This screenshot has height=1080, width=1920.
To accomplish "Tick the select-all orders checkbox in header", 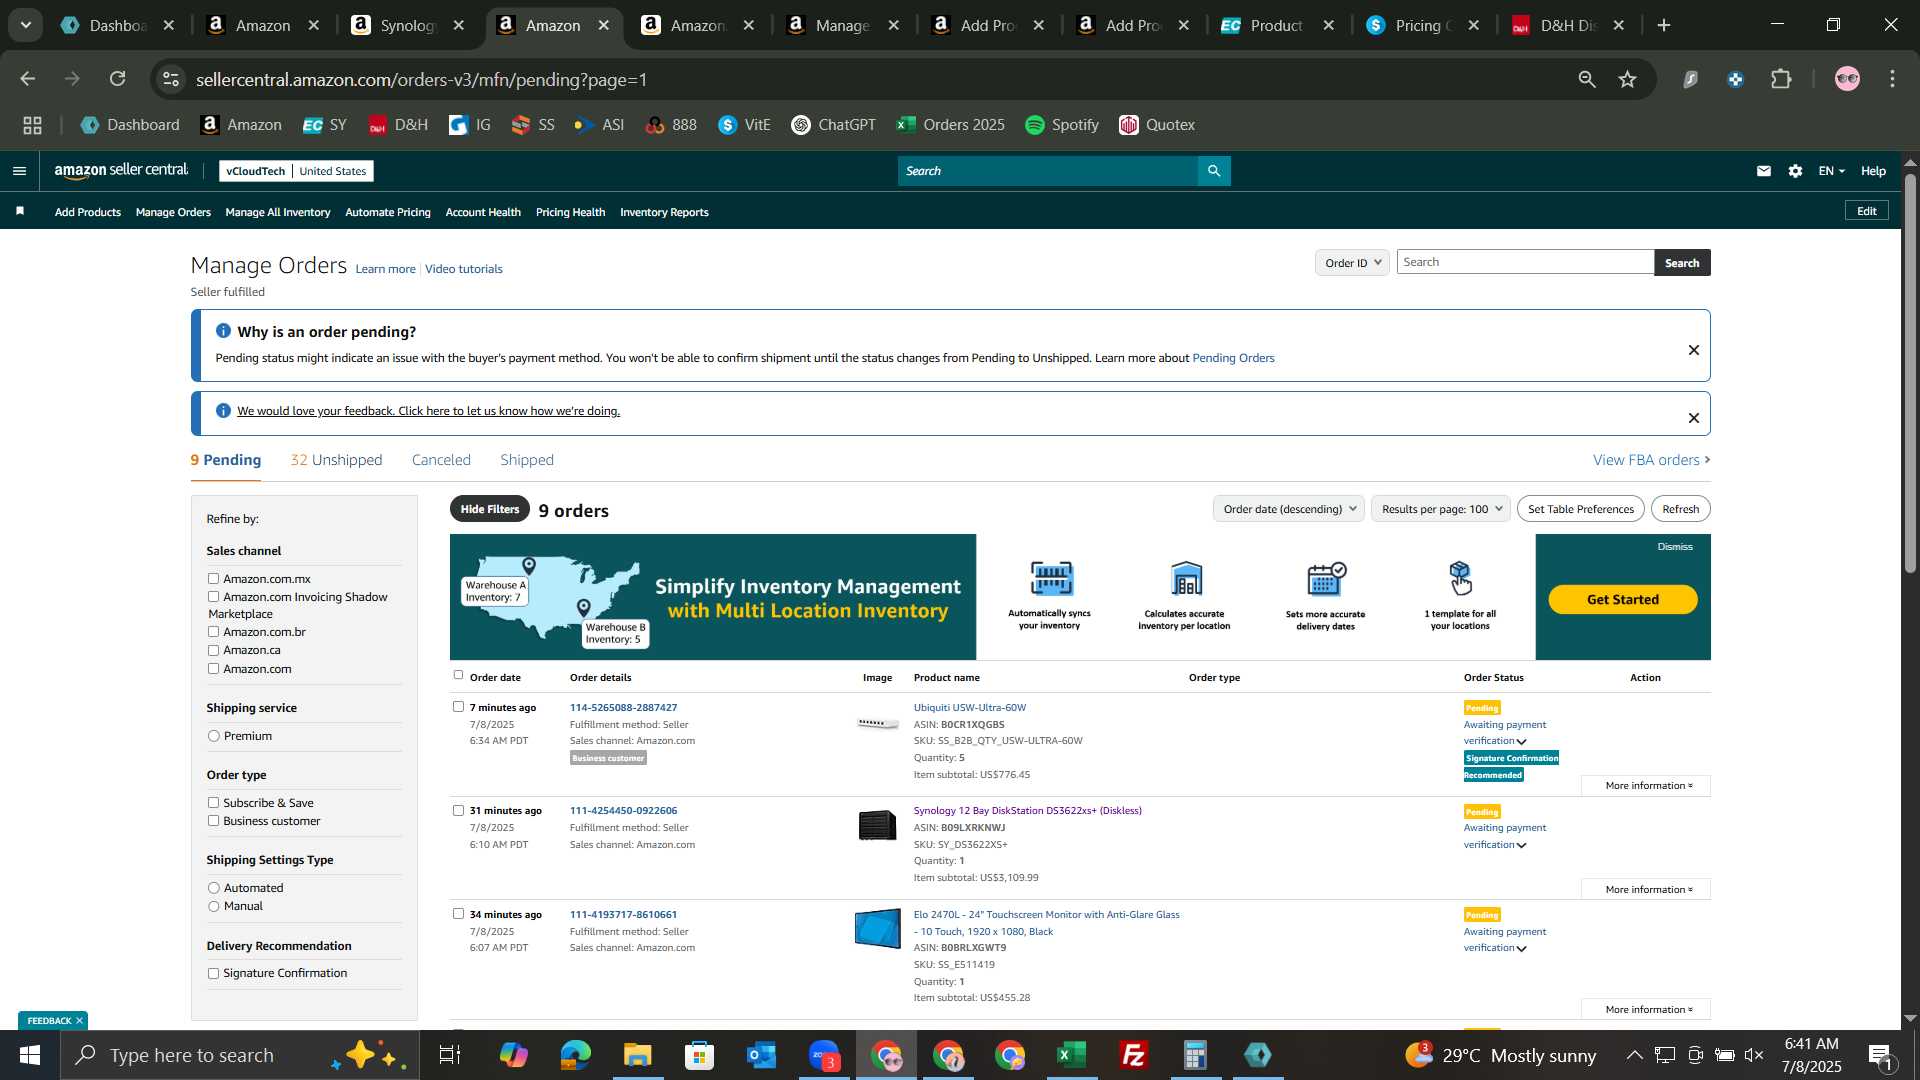I will click(x=458, y=675).
